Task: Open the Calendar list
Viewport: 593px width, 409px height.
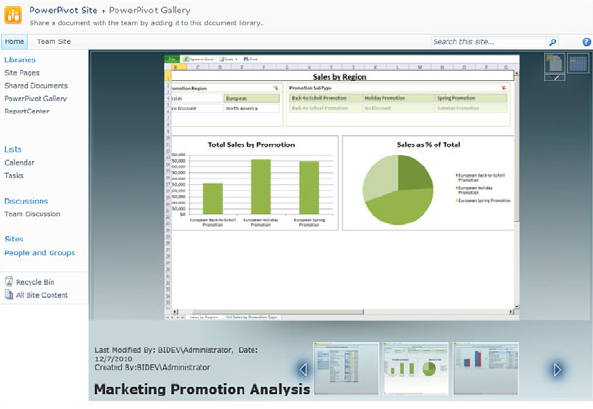Action: tap(19, 163)
